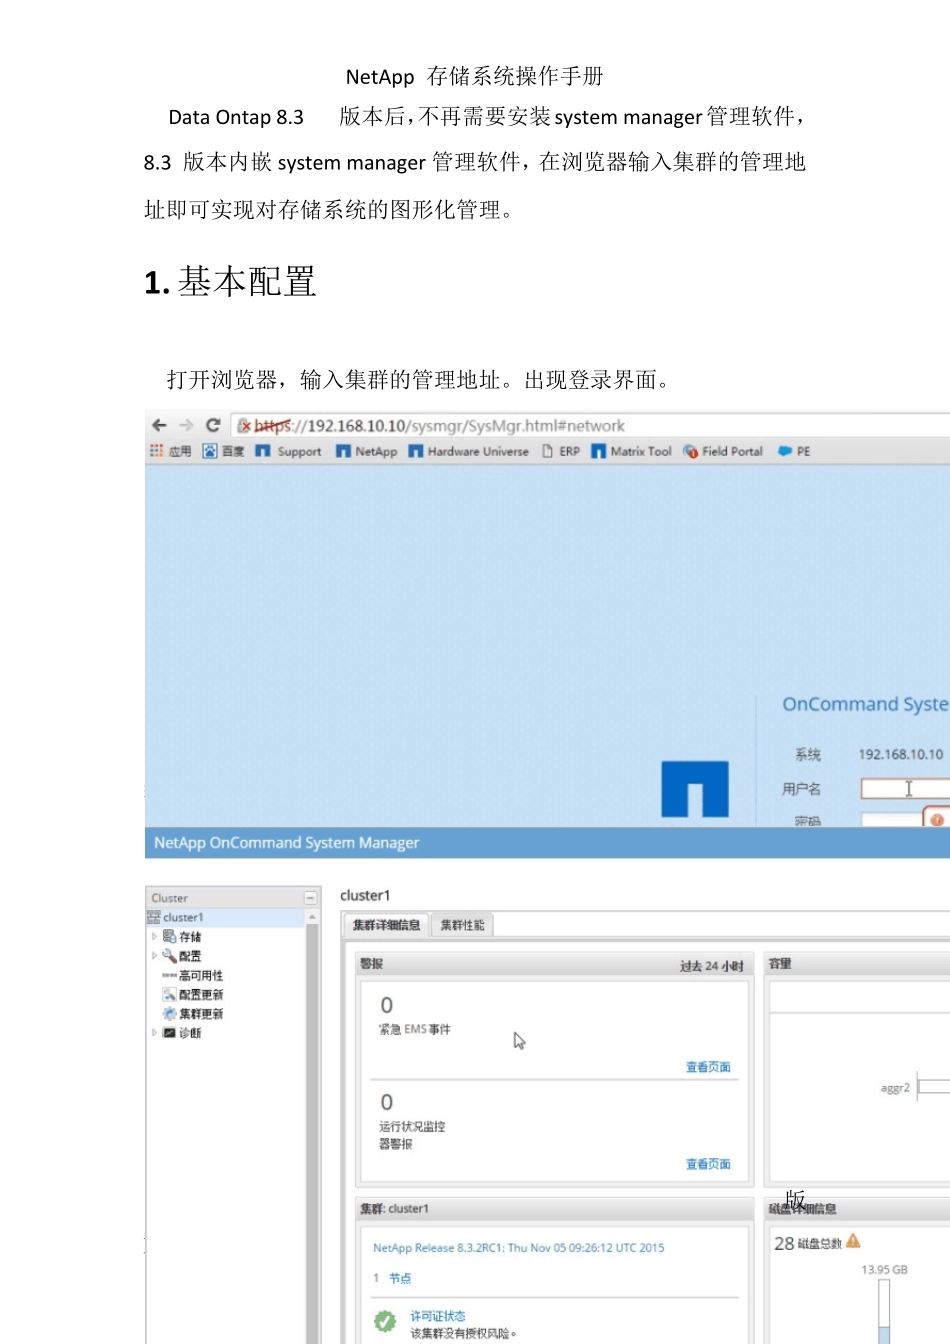Open the Hardware Universe bookmark
The image size is (950, 1344).
tap(468, 451)
